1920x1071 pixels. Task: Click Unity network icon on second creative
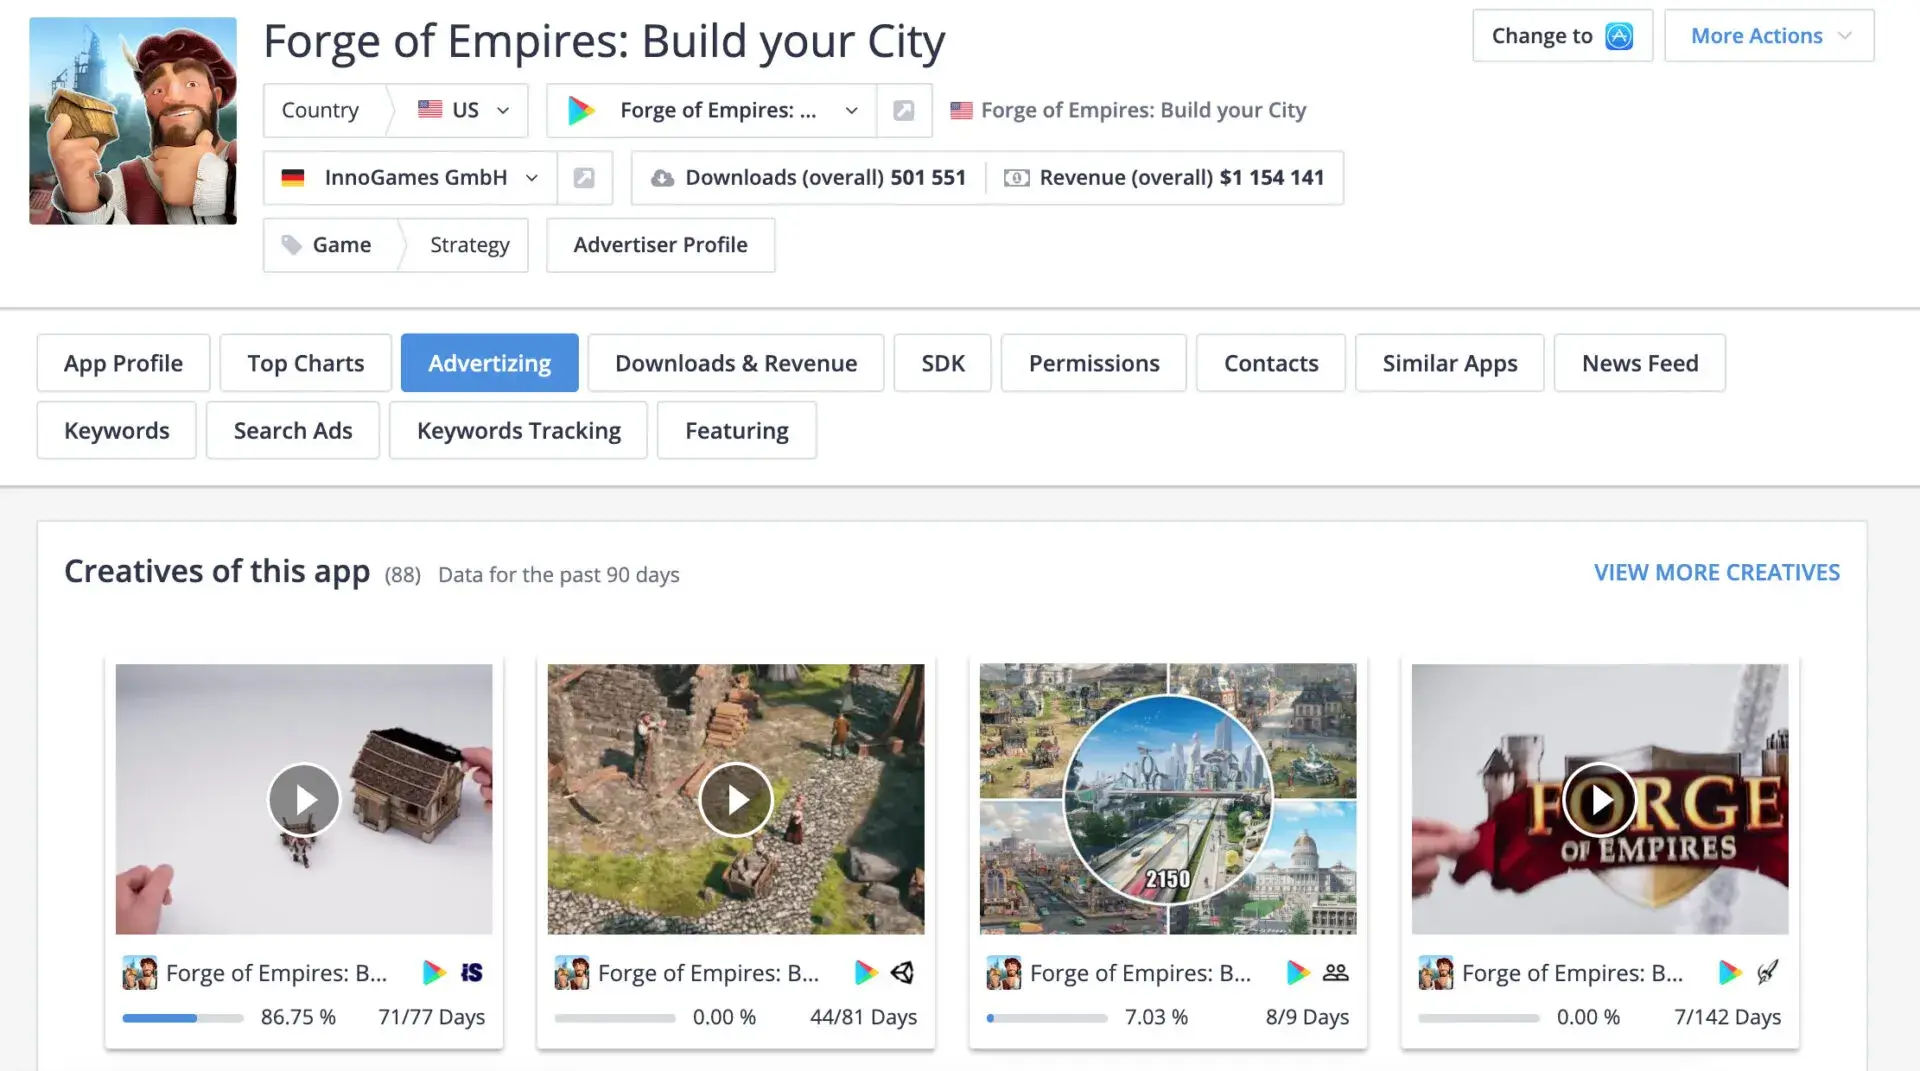click(902, 972)
